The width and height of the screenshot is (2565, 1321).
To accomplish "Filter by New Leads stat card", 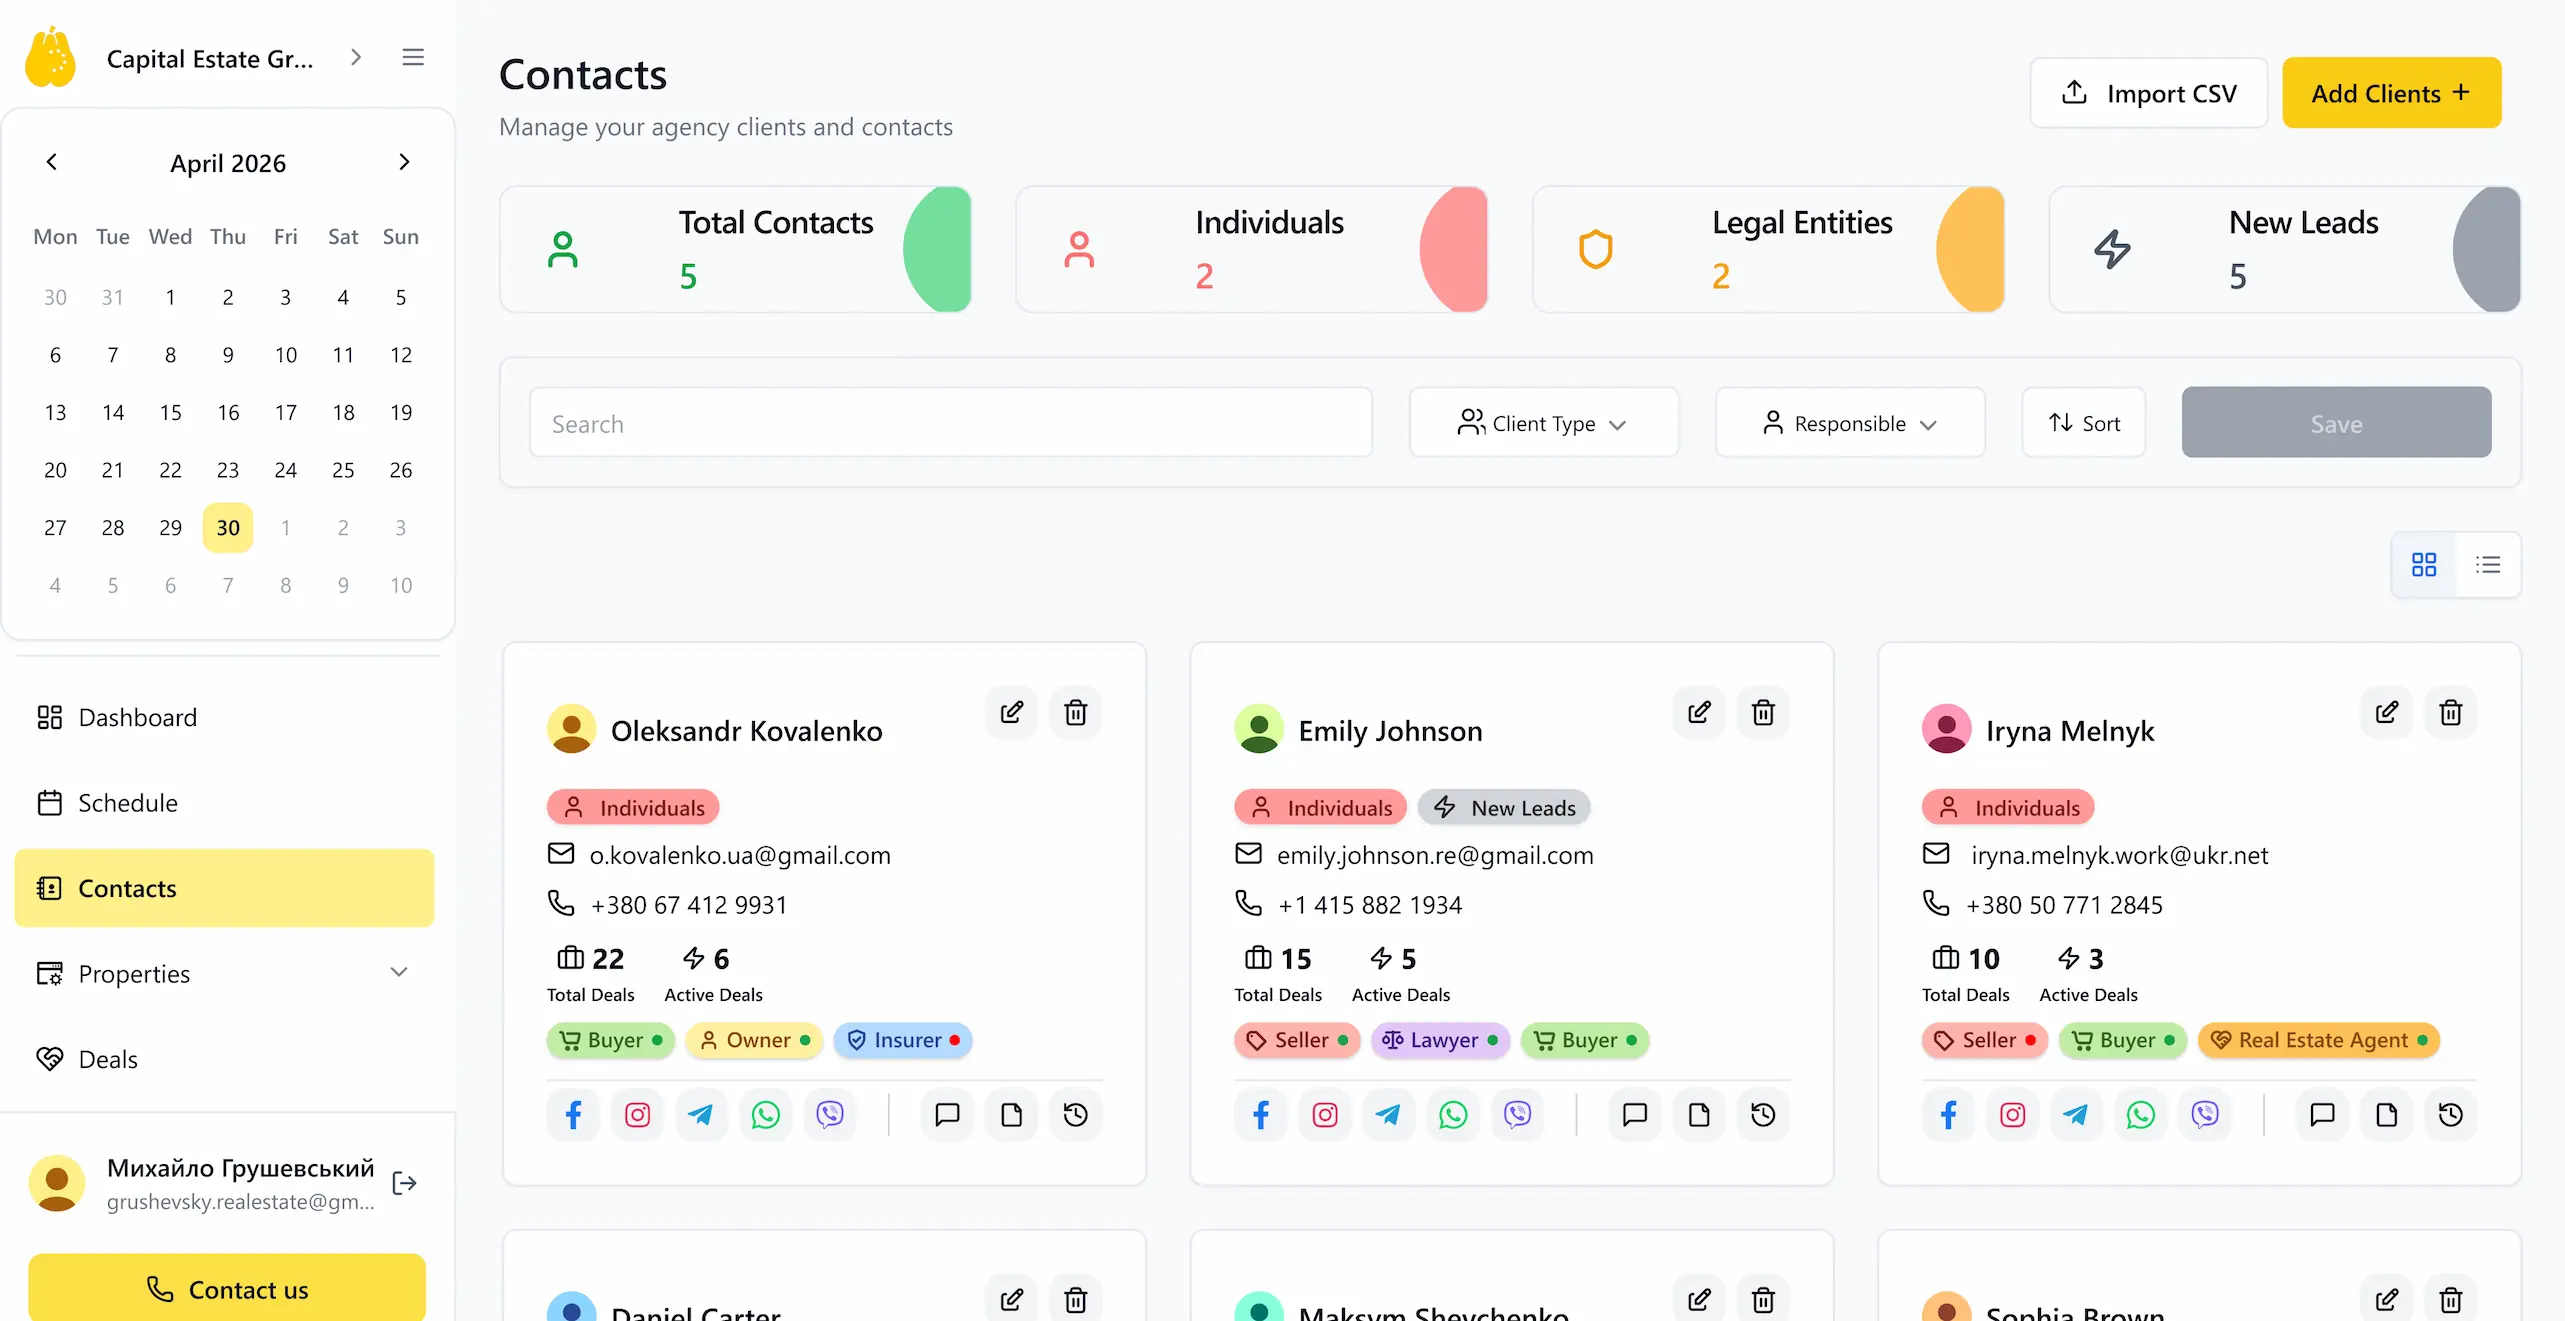I will pyautogui.click(x=2285, y=249).
